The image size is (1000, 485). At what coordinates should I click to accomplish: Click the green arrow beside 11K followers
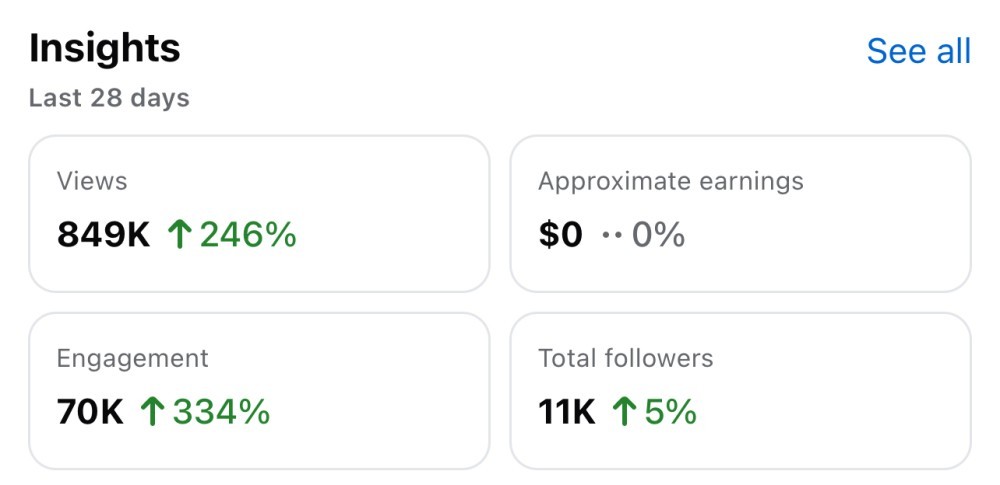(x=624, y=412)
